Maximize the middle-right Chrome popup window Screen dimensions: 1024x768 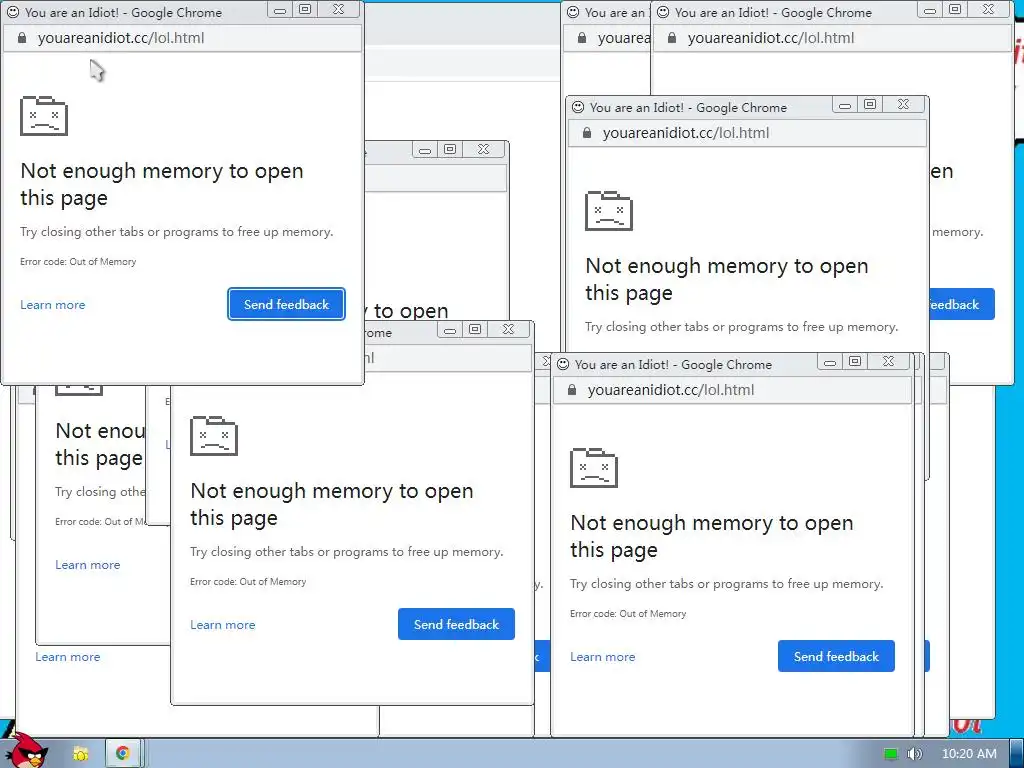click(870, 104)
